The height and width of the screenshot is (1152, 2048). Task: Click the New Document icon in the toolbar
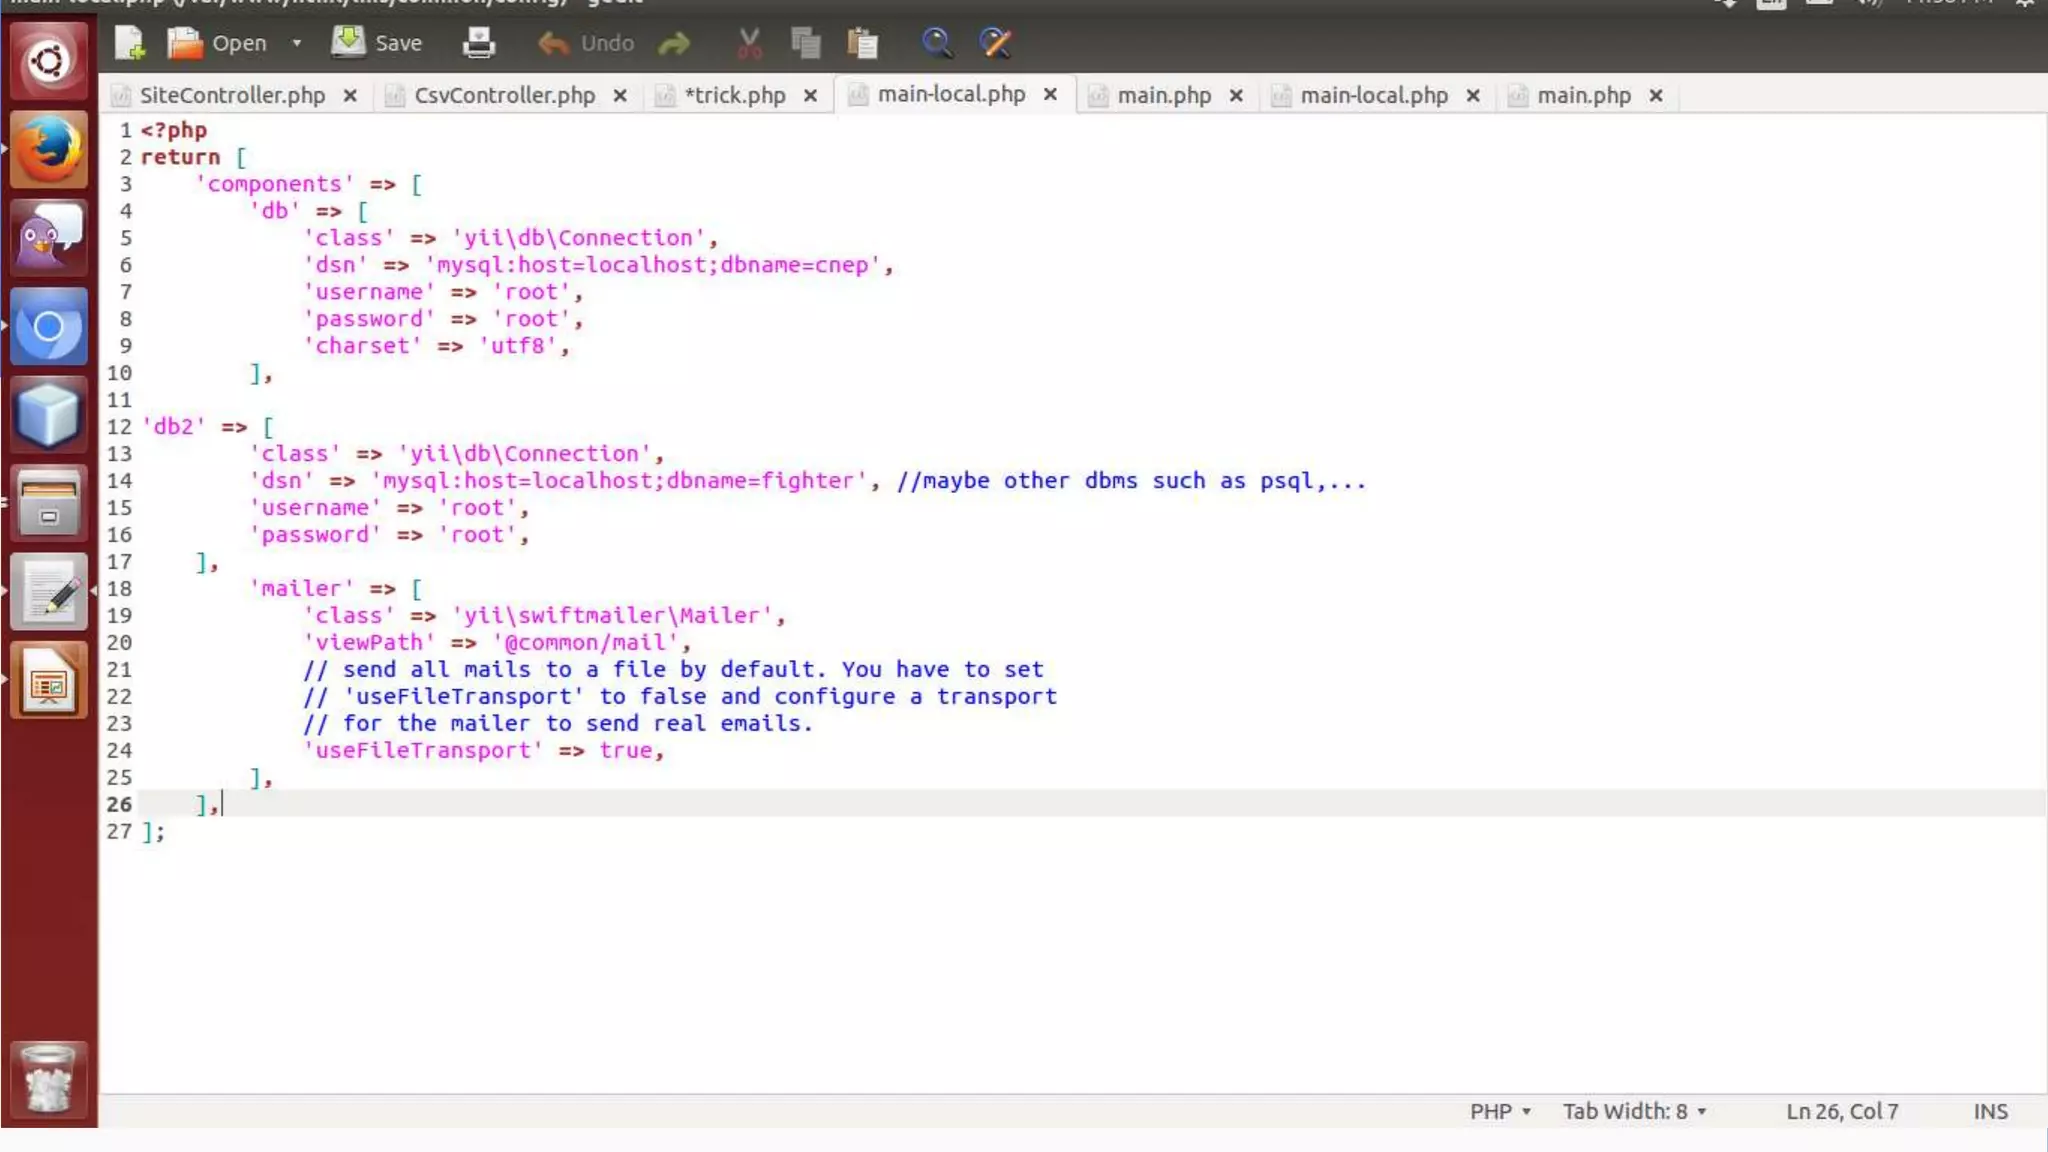(130, 43)
